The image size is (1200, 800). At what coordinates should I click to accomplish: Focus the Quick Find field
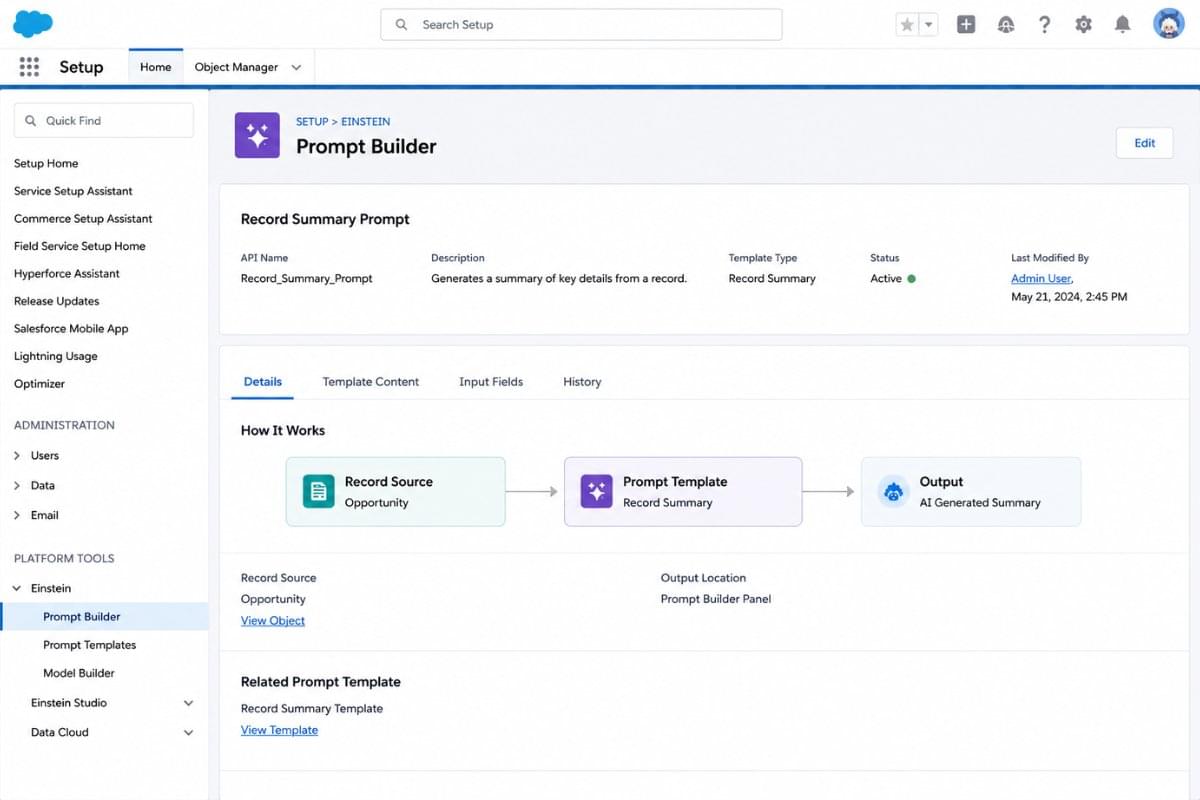(x=104, y=120)
